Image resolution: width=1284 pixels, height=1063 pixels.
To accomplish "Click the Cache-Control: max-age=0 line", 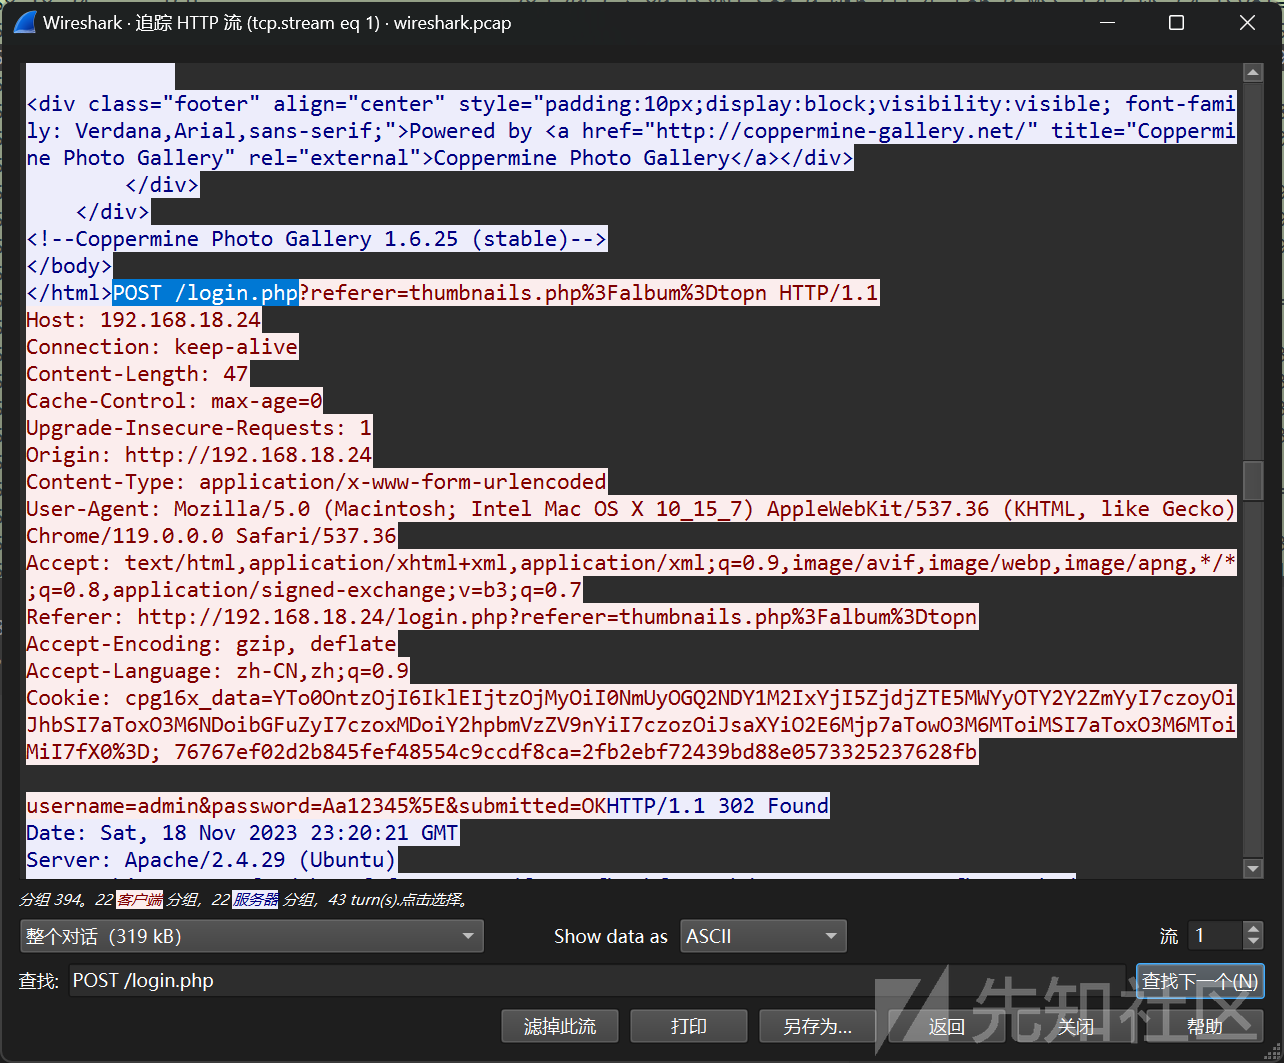I will coord(174,401).
